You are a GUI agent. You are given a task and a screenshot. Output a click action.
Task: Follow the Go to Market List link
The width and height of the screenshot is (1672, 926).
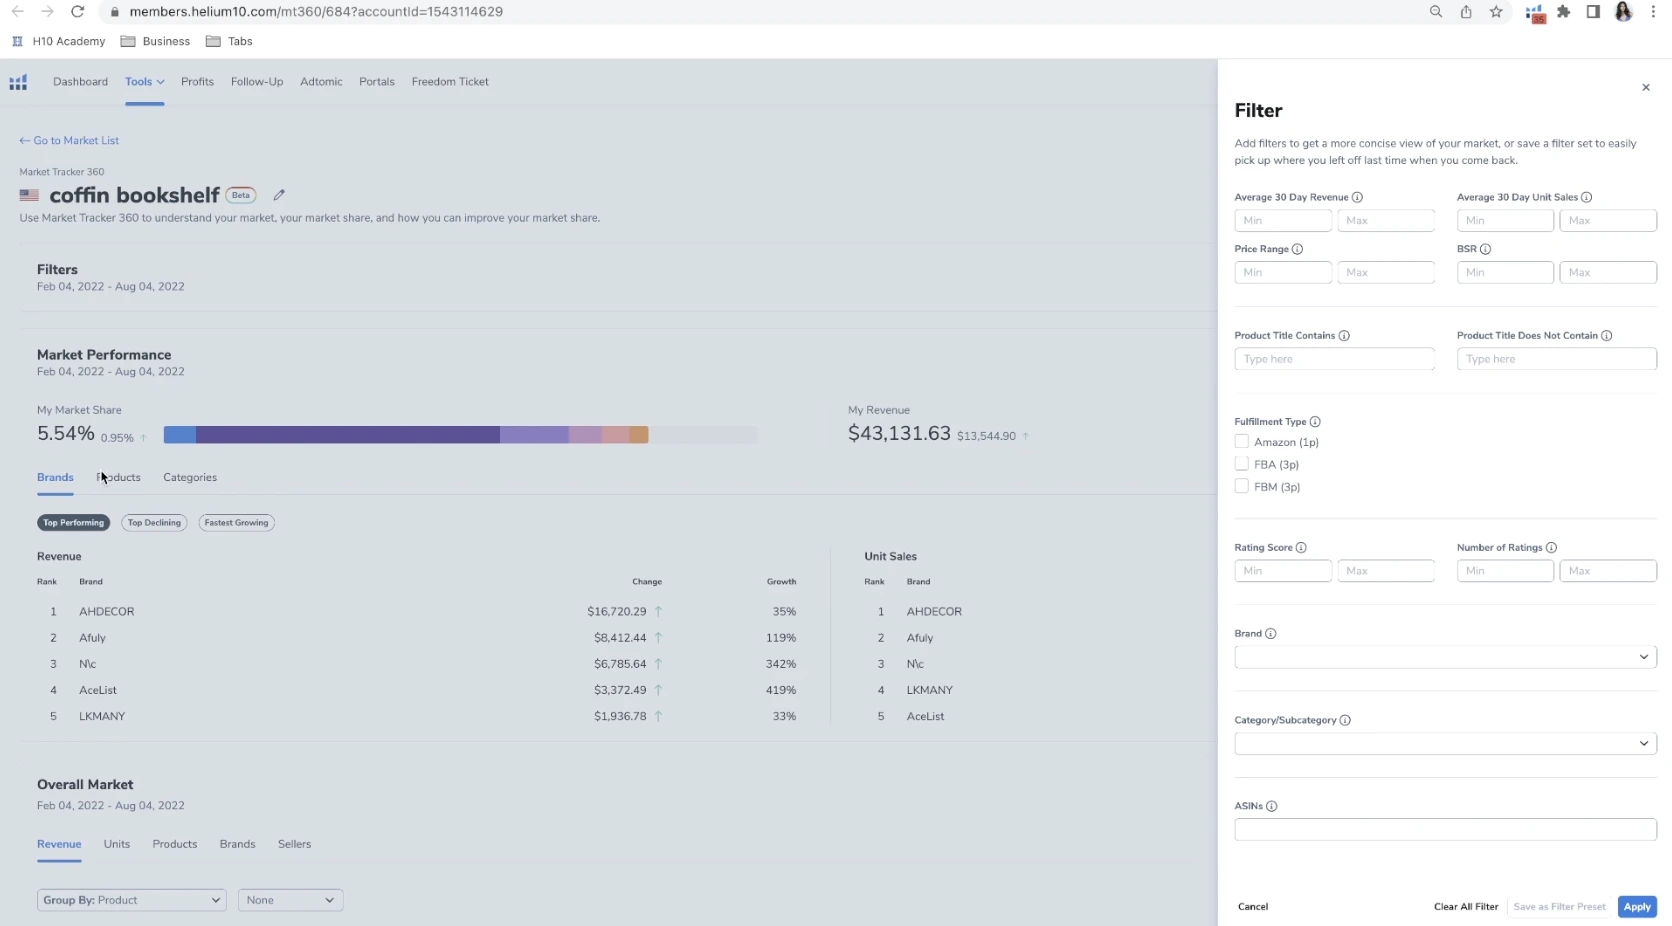click(x=69, y=141)
